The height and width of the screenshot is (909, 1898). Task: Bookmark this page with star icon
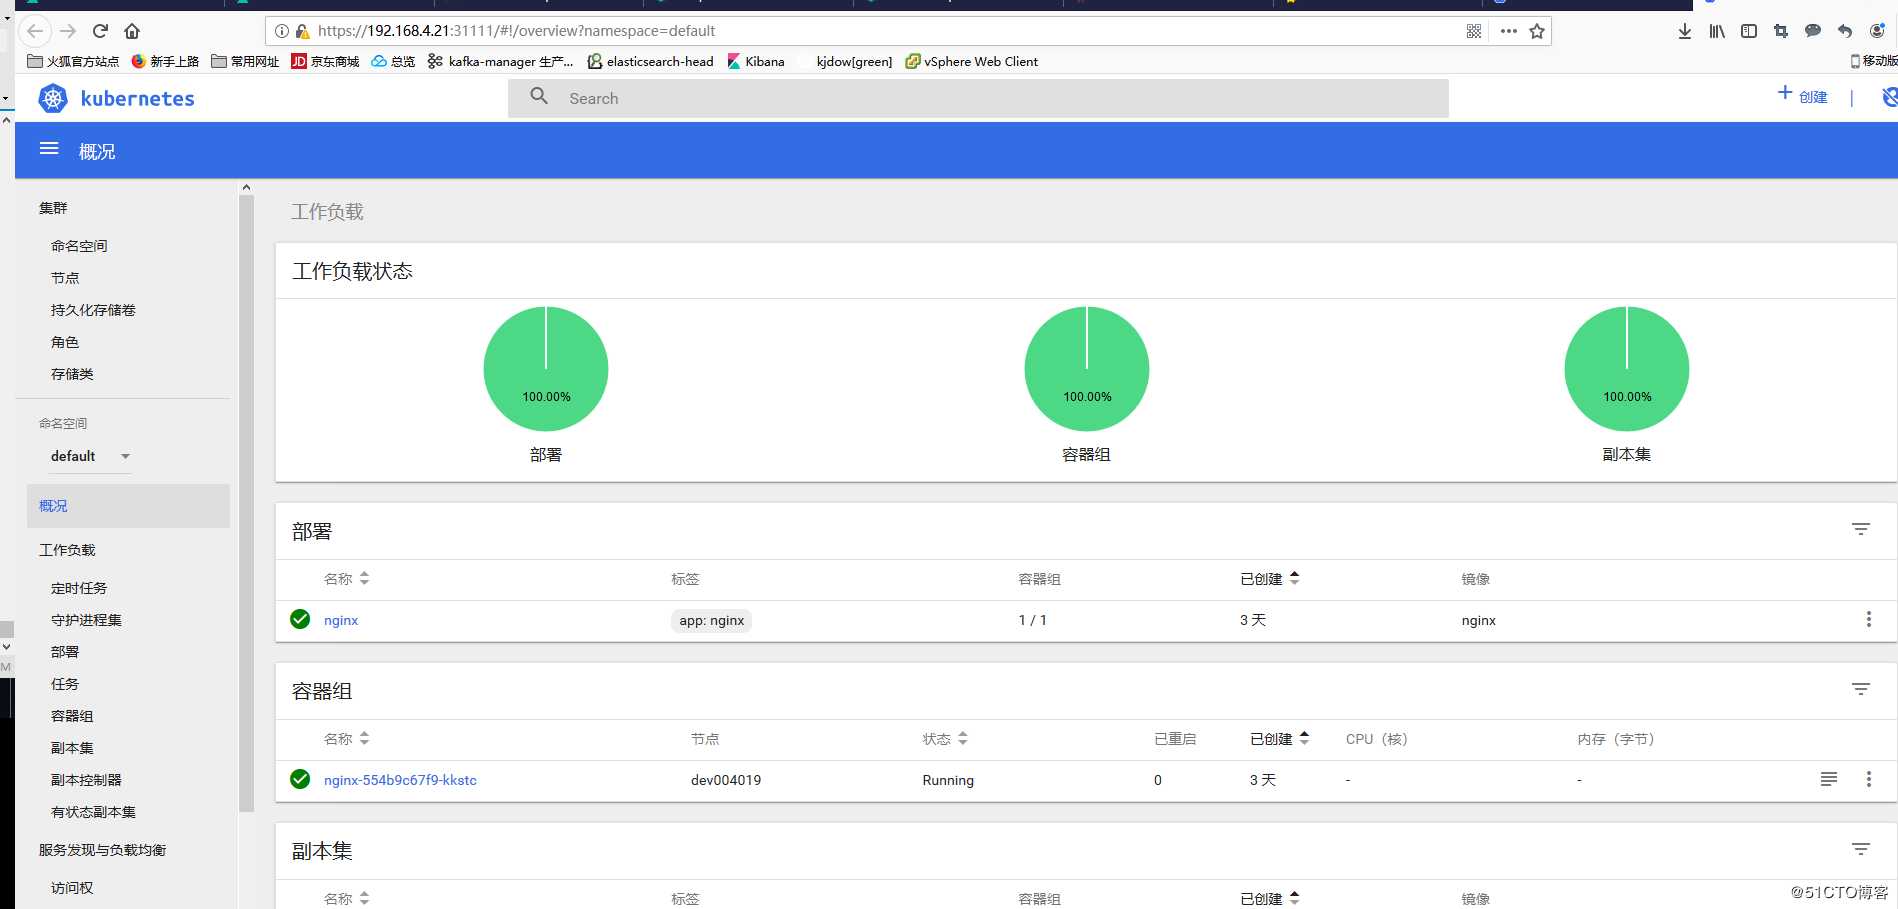(1537, 31)
